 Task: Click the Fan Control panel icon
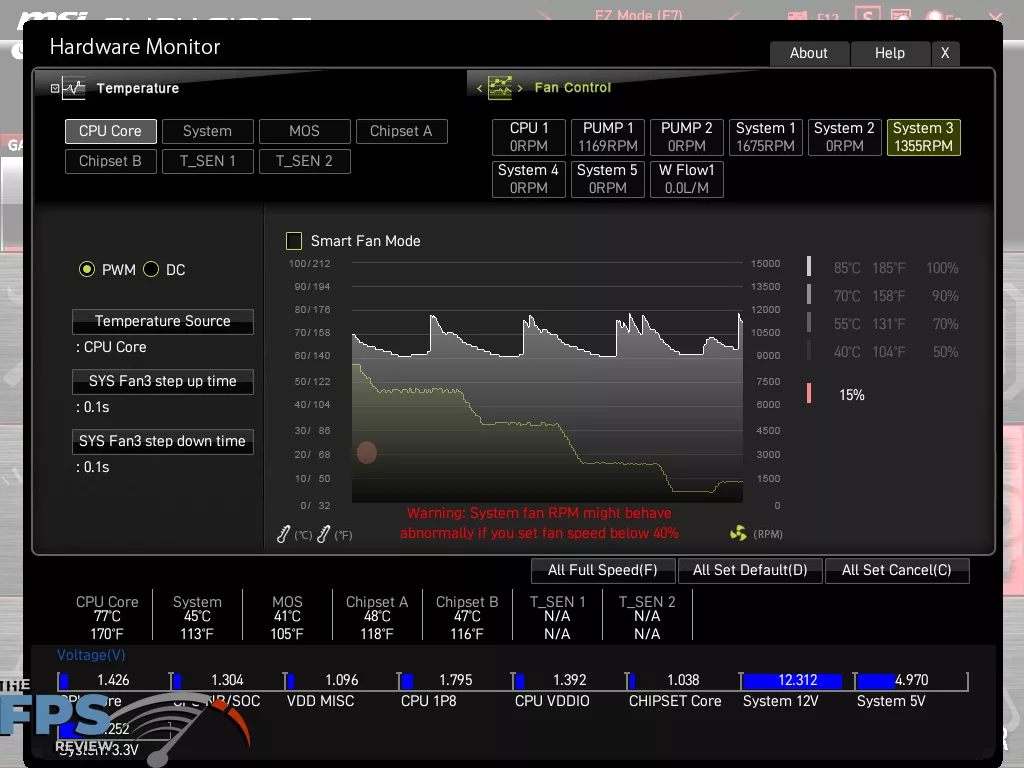point(500,88)
